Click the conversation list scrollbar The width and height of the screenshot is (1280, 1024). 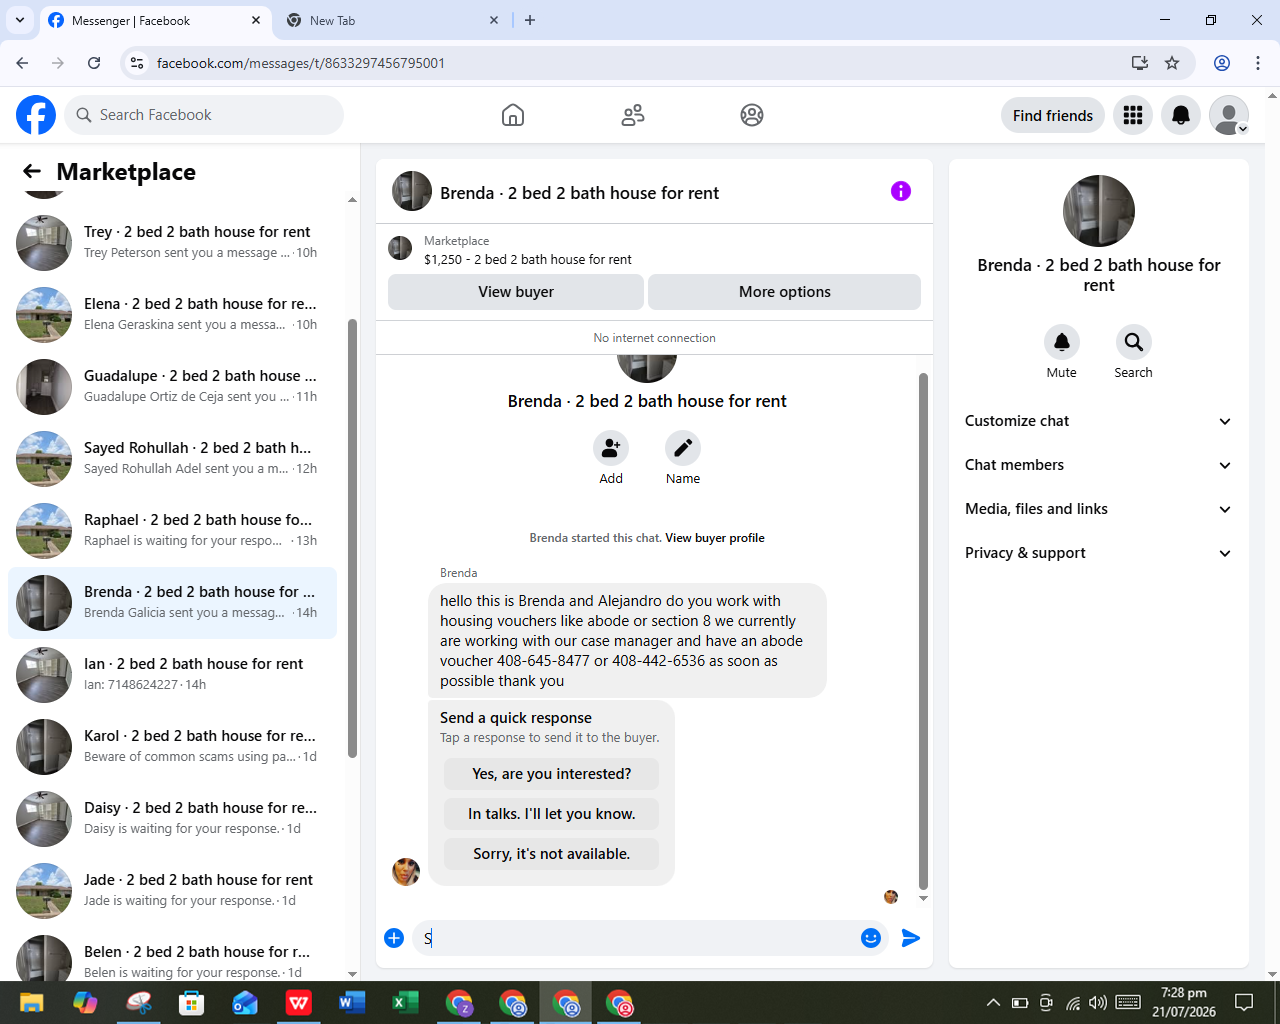(x=352, y=538)
